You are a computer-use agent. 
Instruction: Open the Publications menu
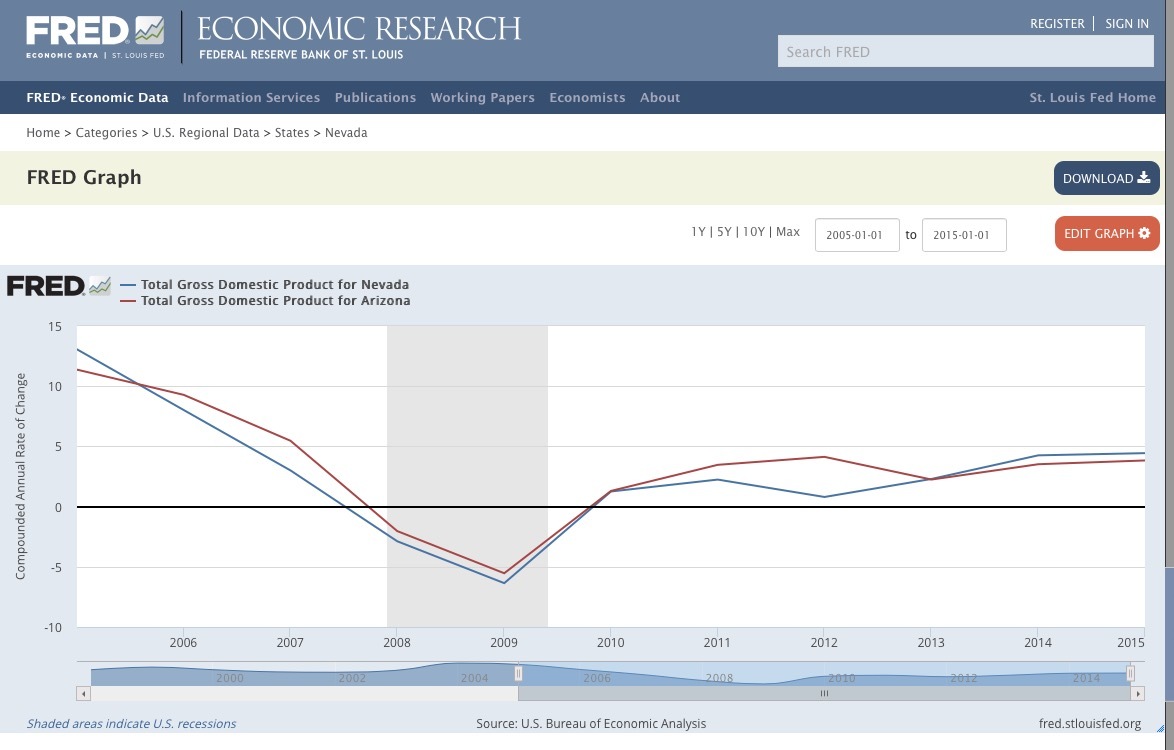click(375, 98)
